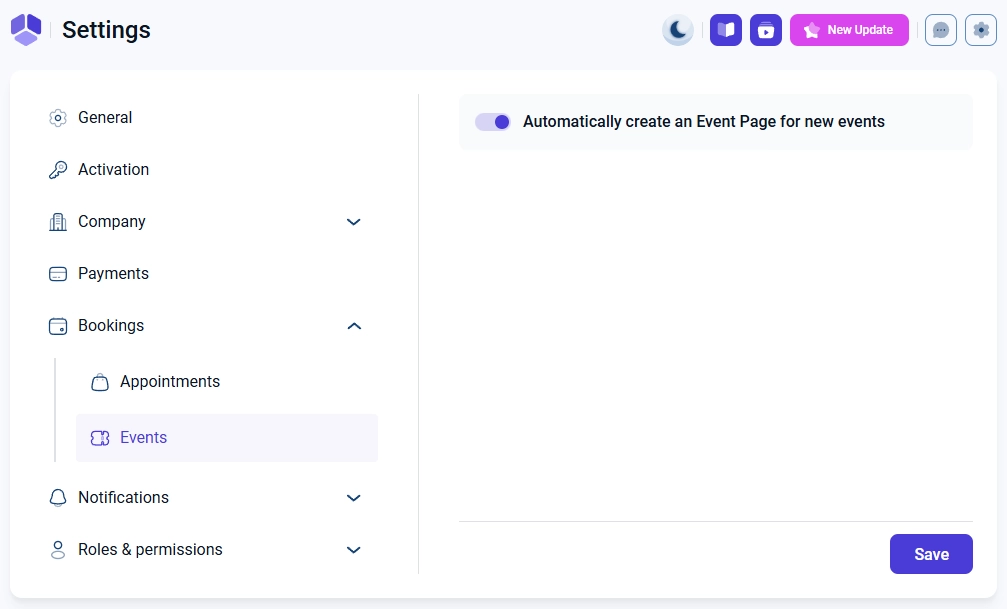
Task: Click the New Update button
Action: click(x=849, y=30)
